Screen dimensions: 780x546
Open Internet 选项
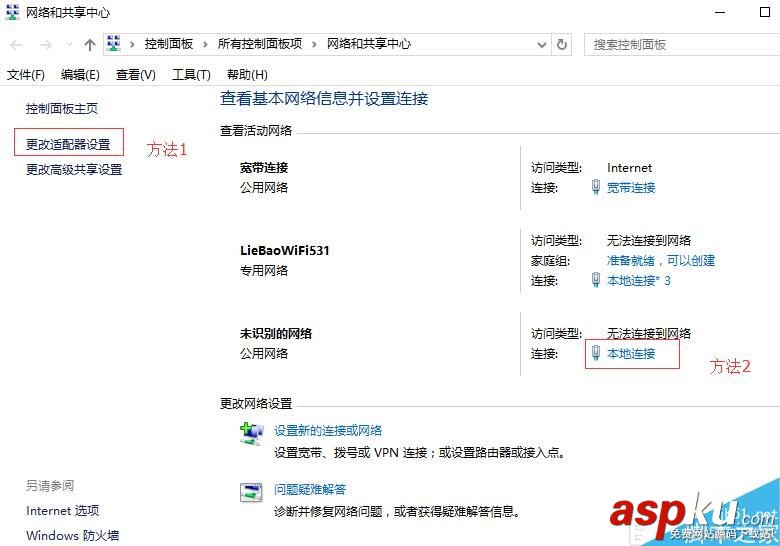click(63, 511)
